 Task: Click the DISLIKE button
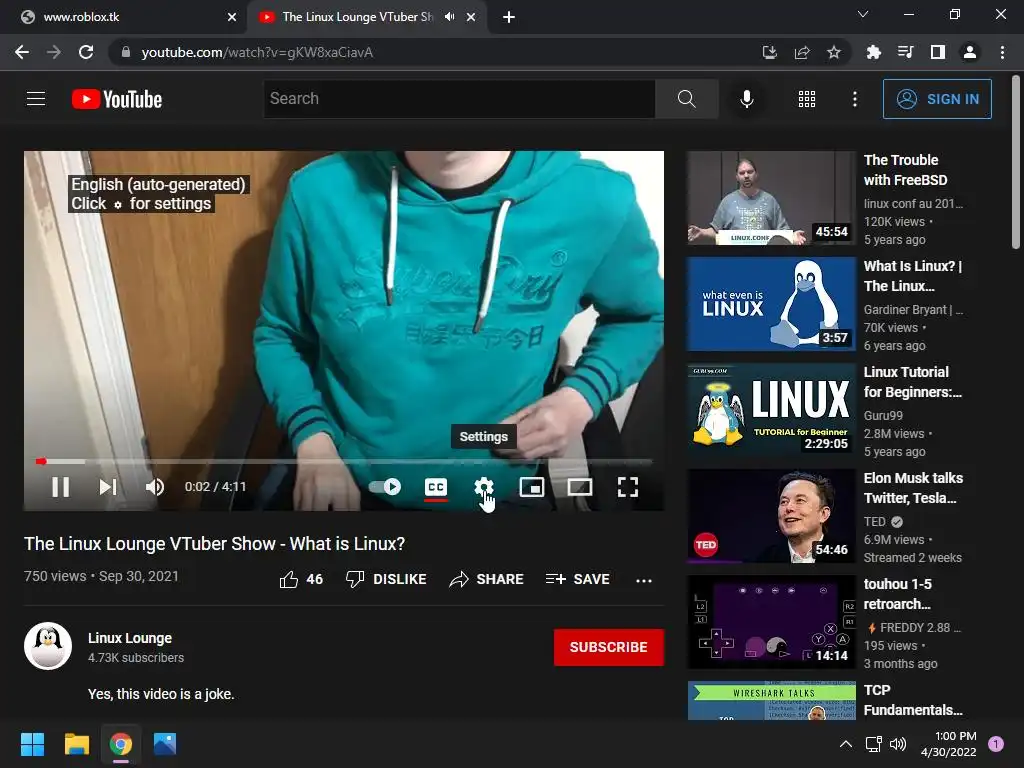tap(386, 579)
